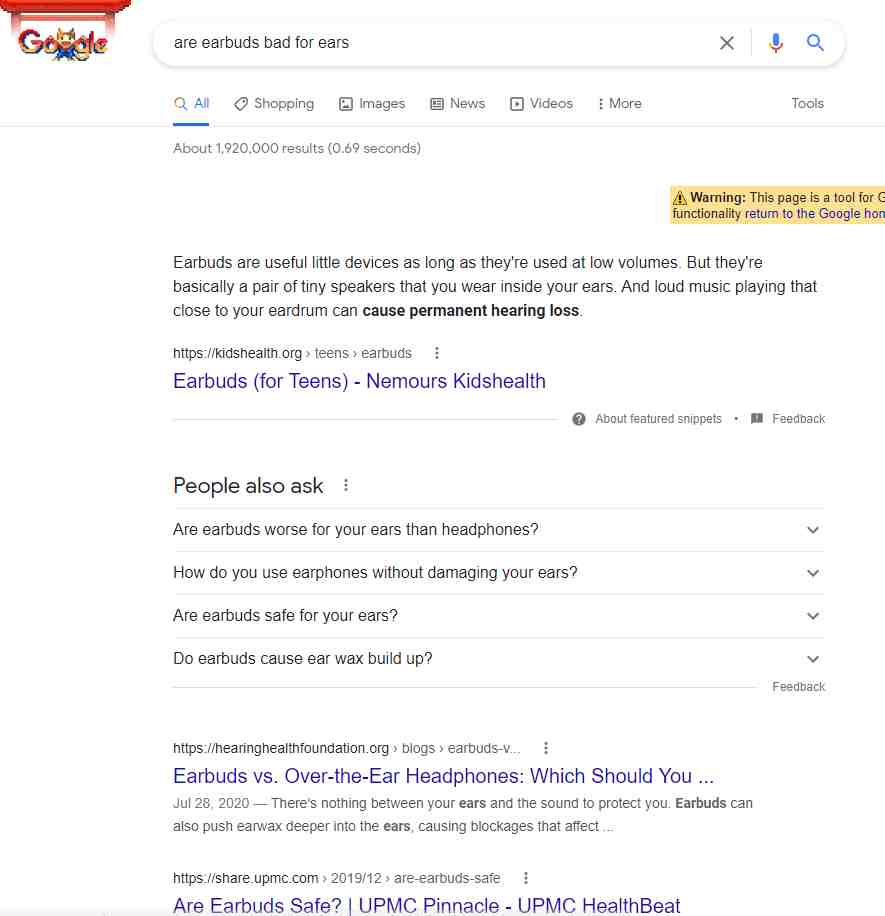Switch to the Shopping tab
The image size is (885, 916).
[x=274, y=104]
